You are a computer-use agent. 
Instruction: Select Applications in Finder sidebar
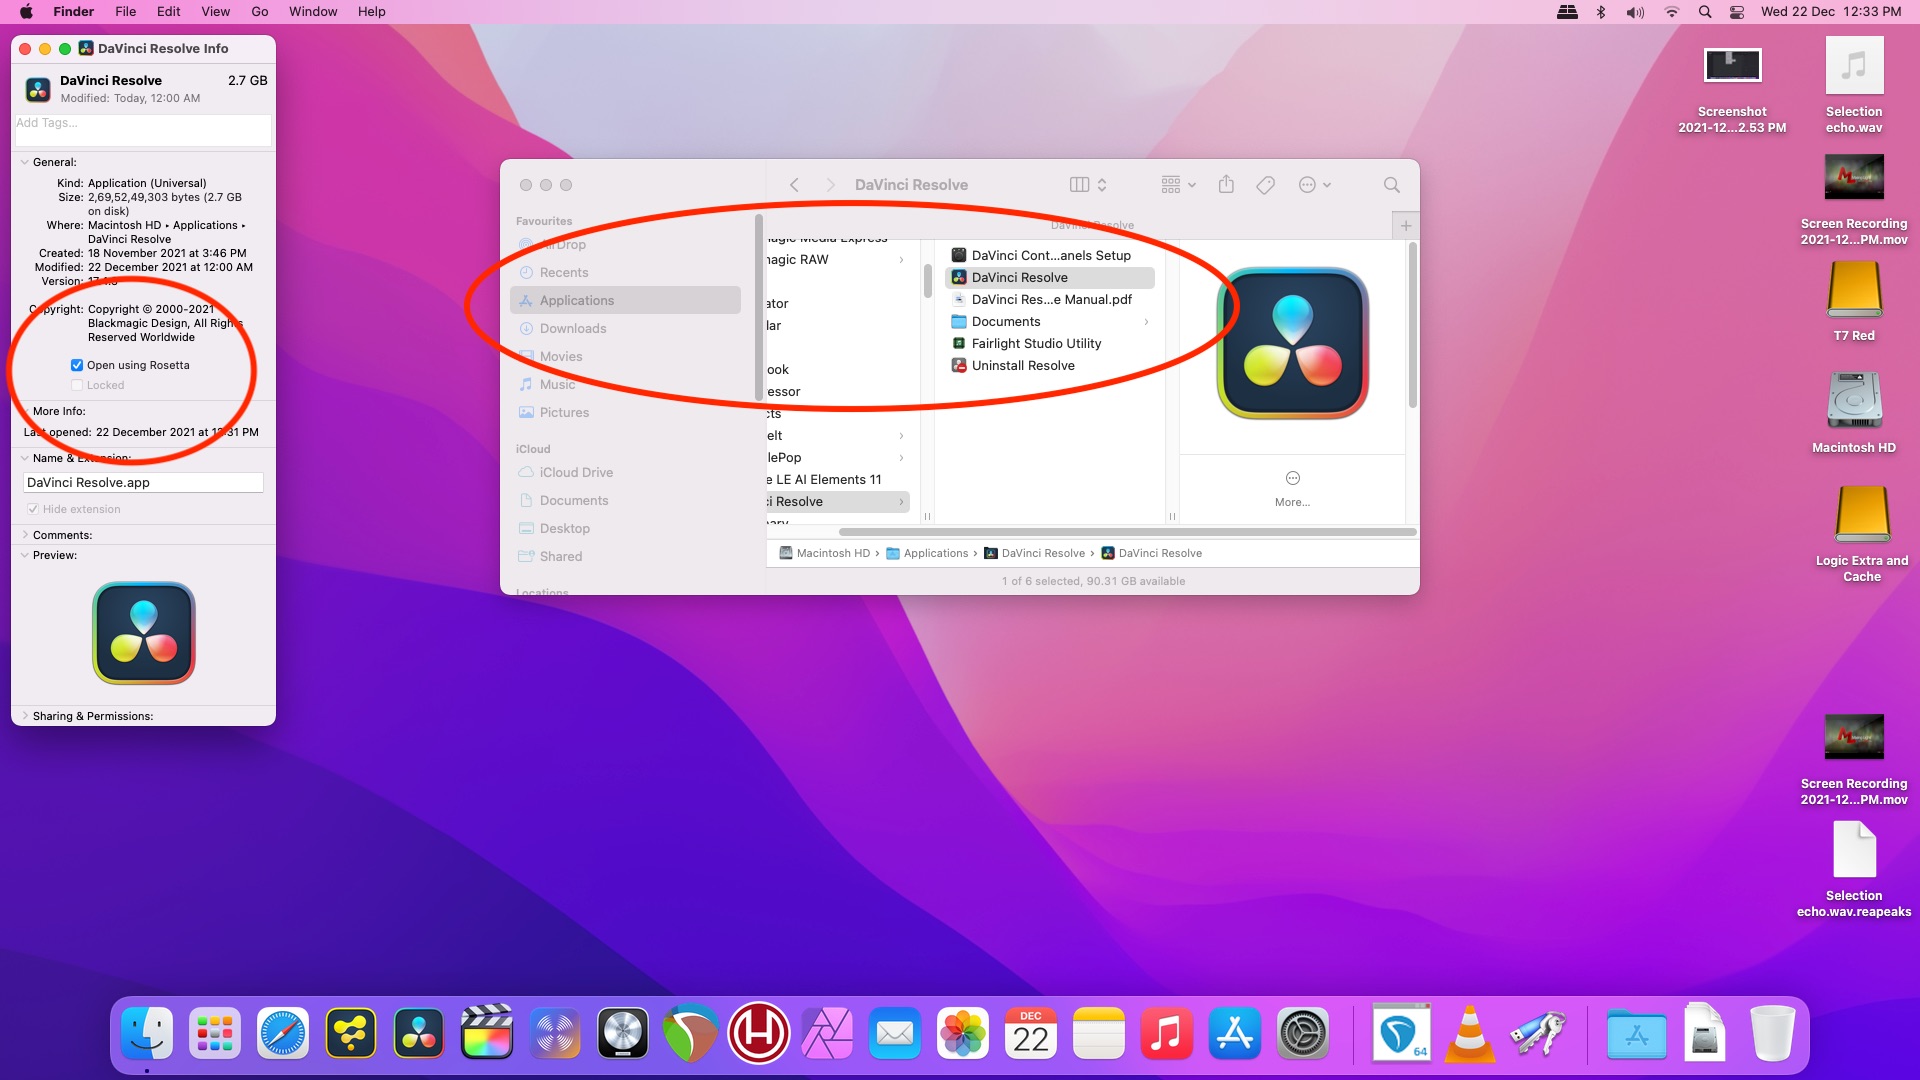pos(625,300)
